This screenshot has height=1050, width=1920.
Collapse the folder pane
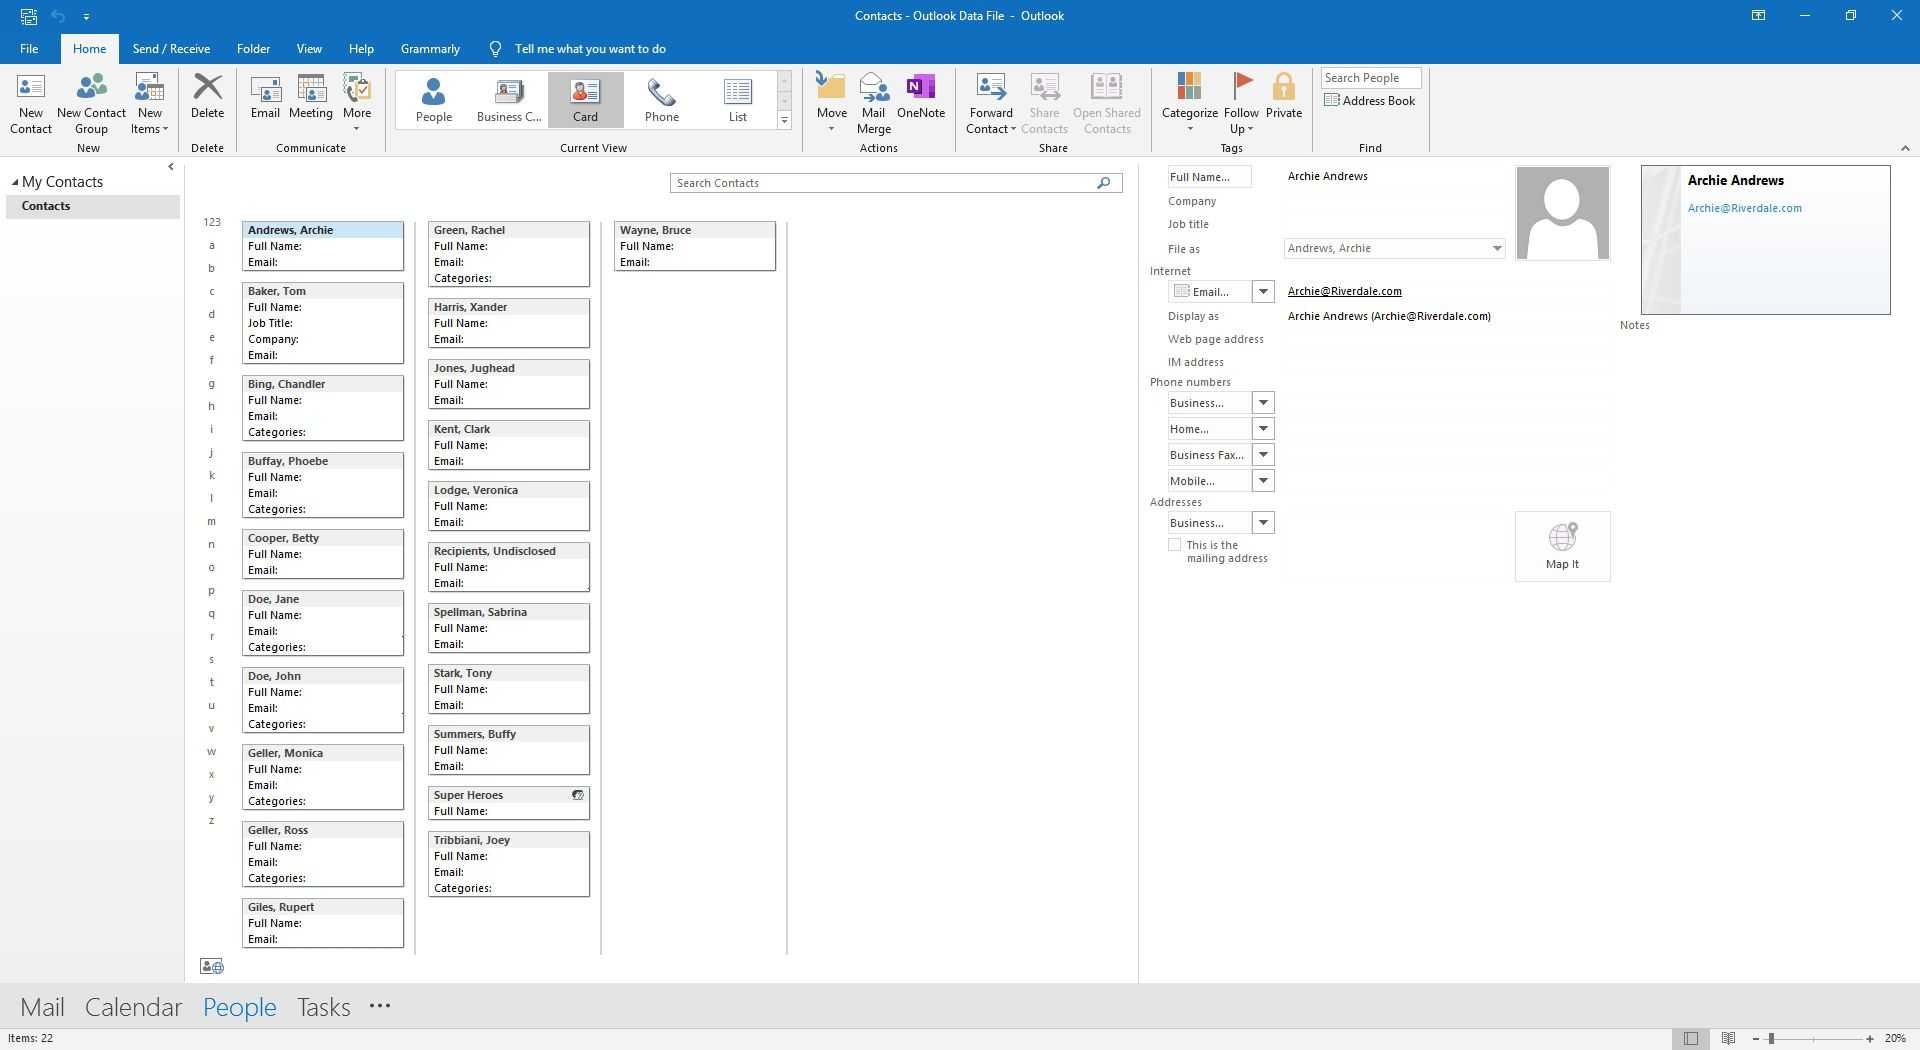[170, 167]
